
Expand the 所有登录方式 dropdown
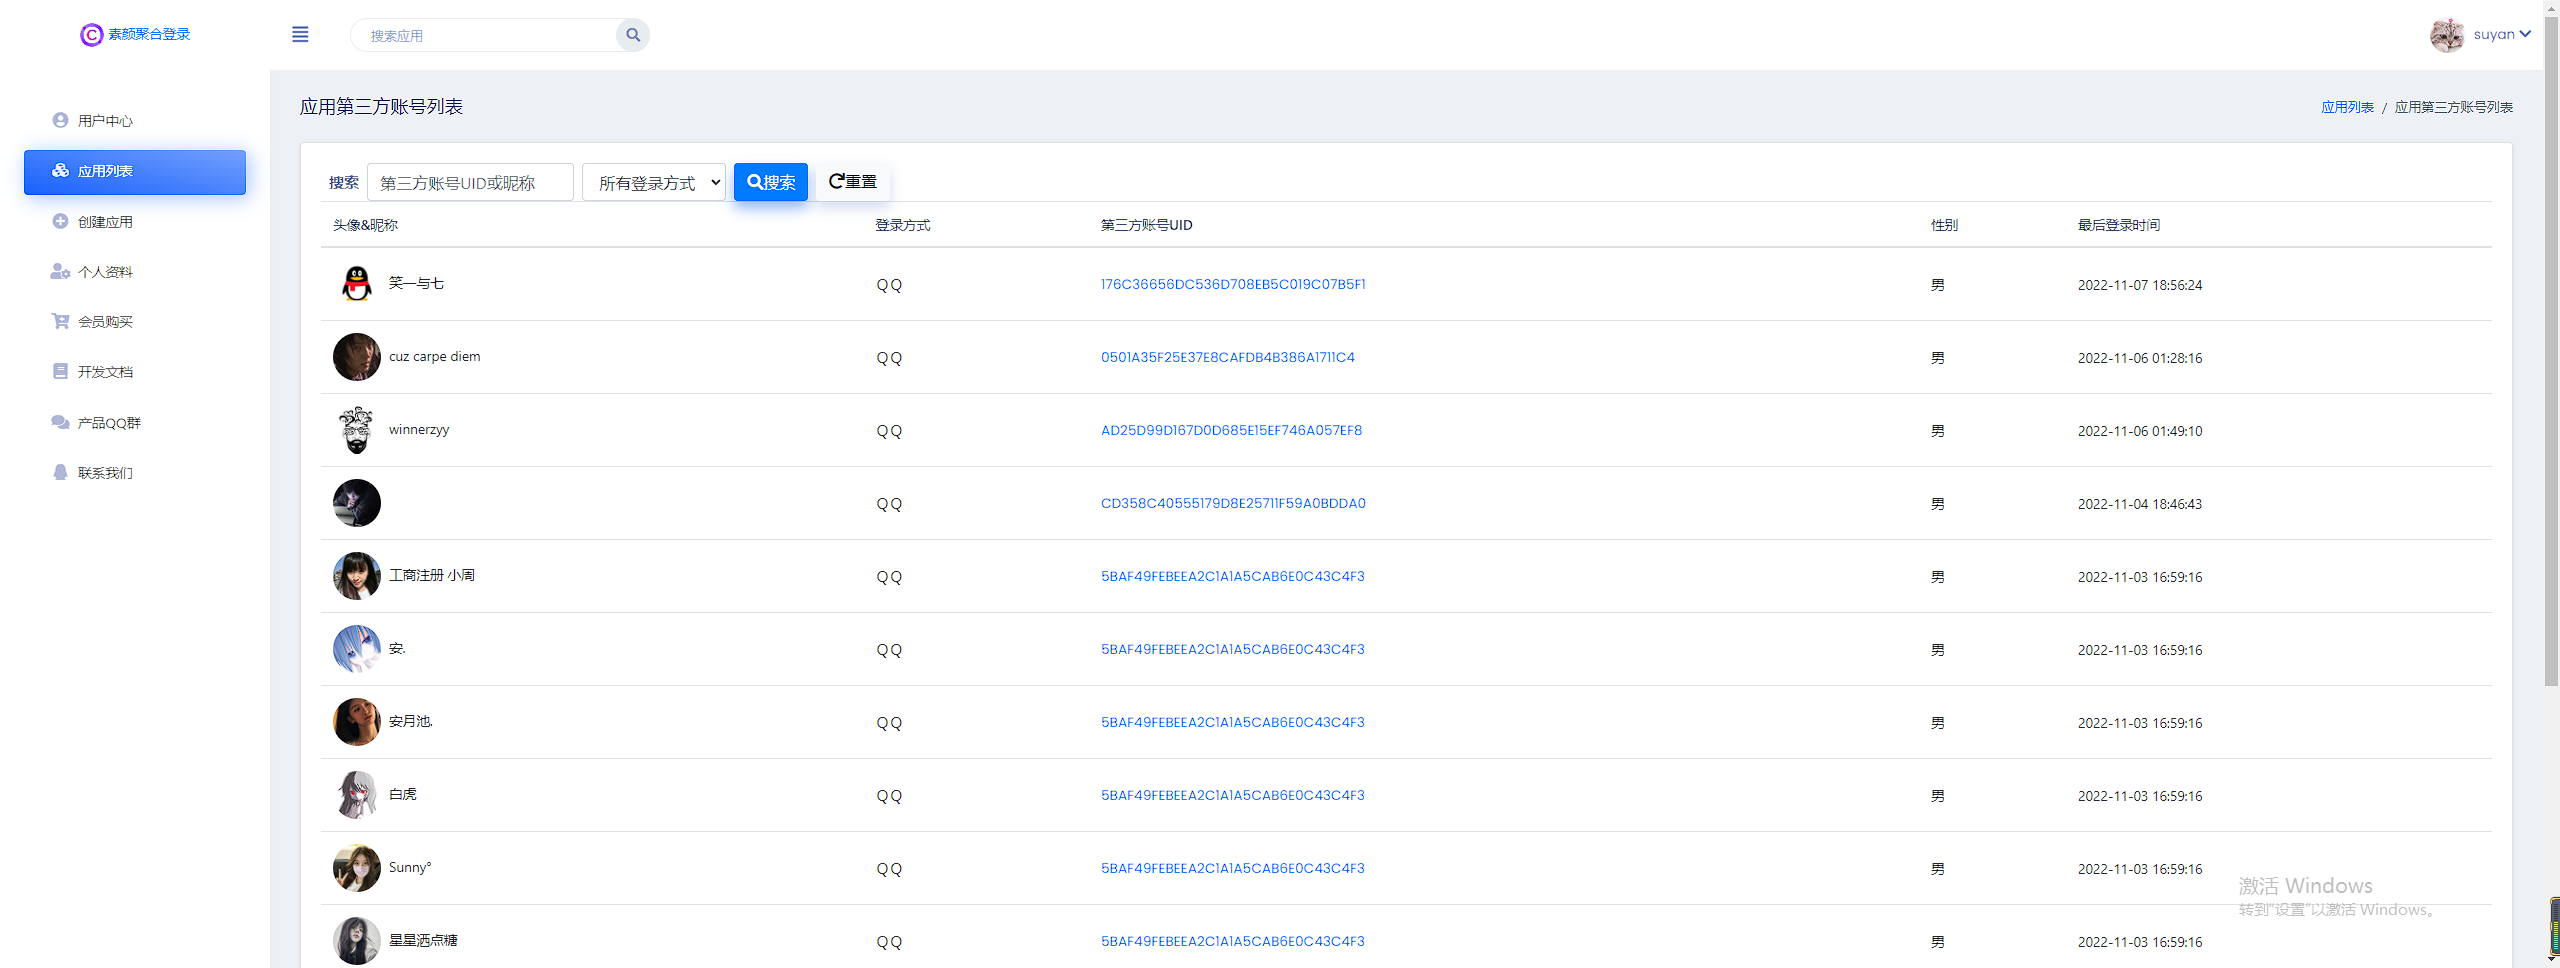coord(654,183)
